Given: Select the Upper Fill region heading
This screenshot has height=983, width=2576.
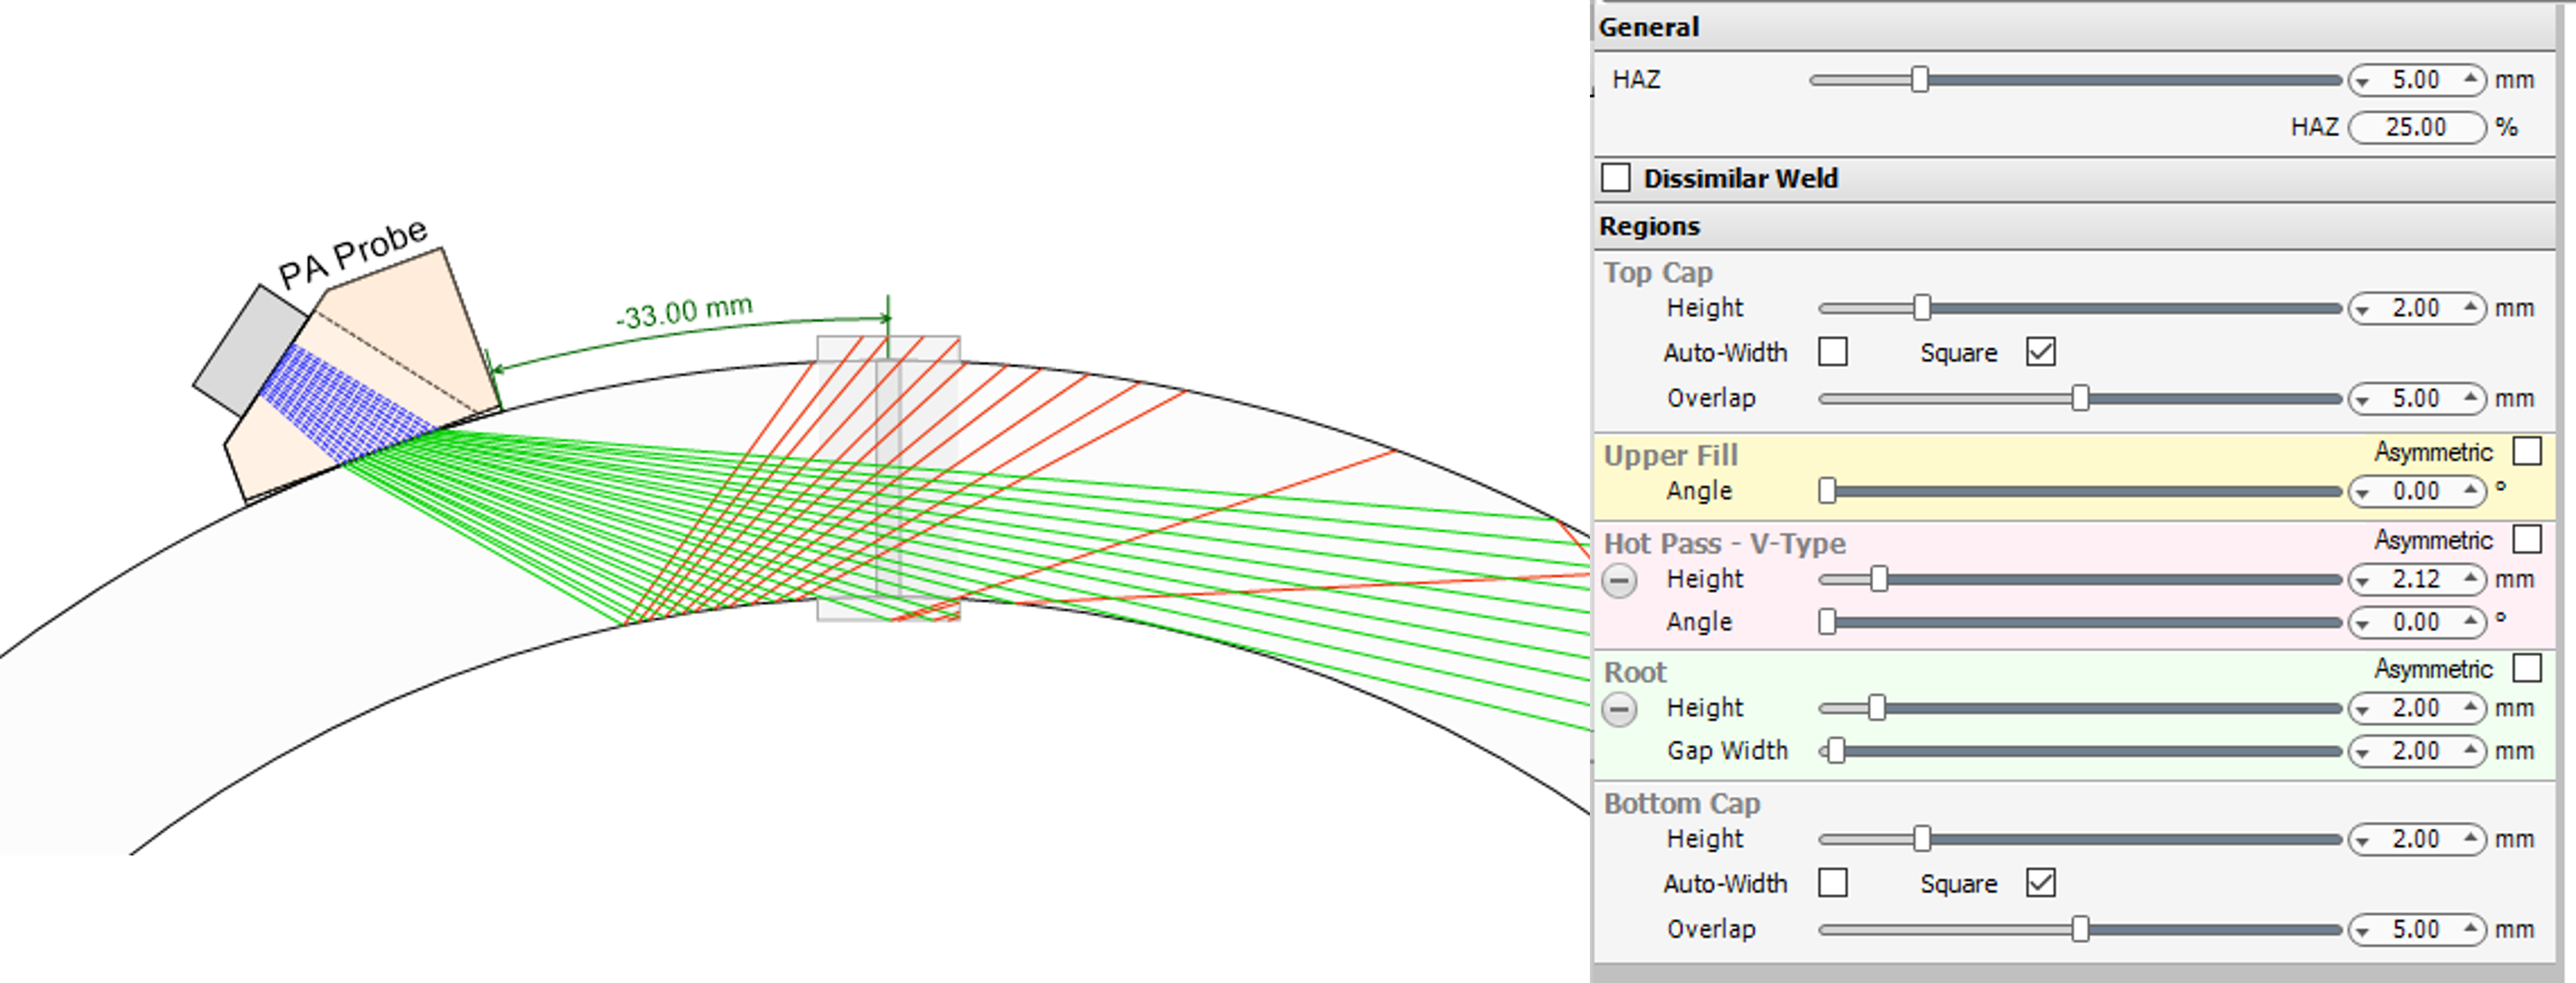Looking at the screenshot, I should (1671, 455).
